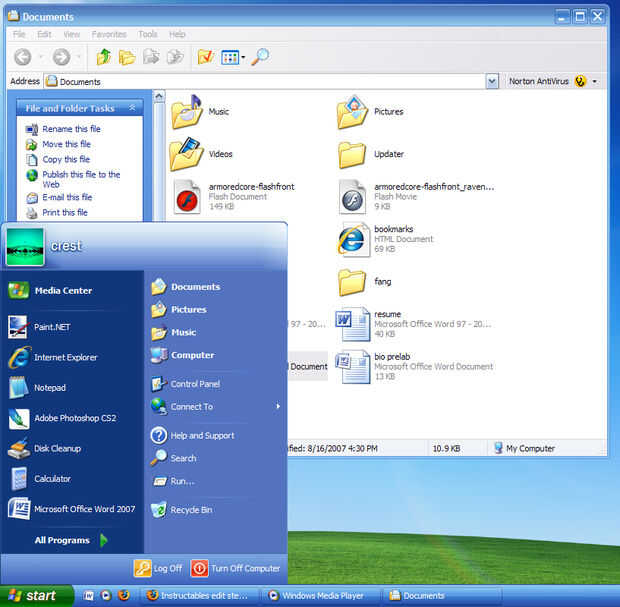Open the Videos folder

tap(202, 154)
